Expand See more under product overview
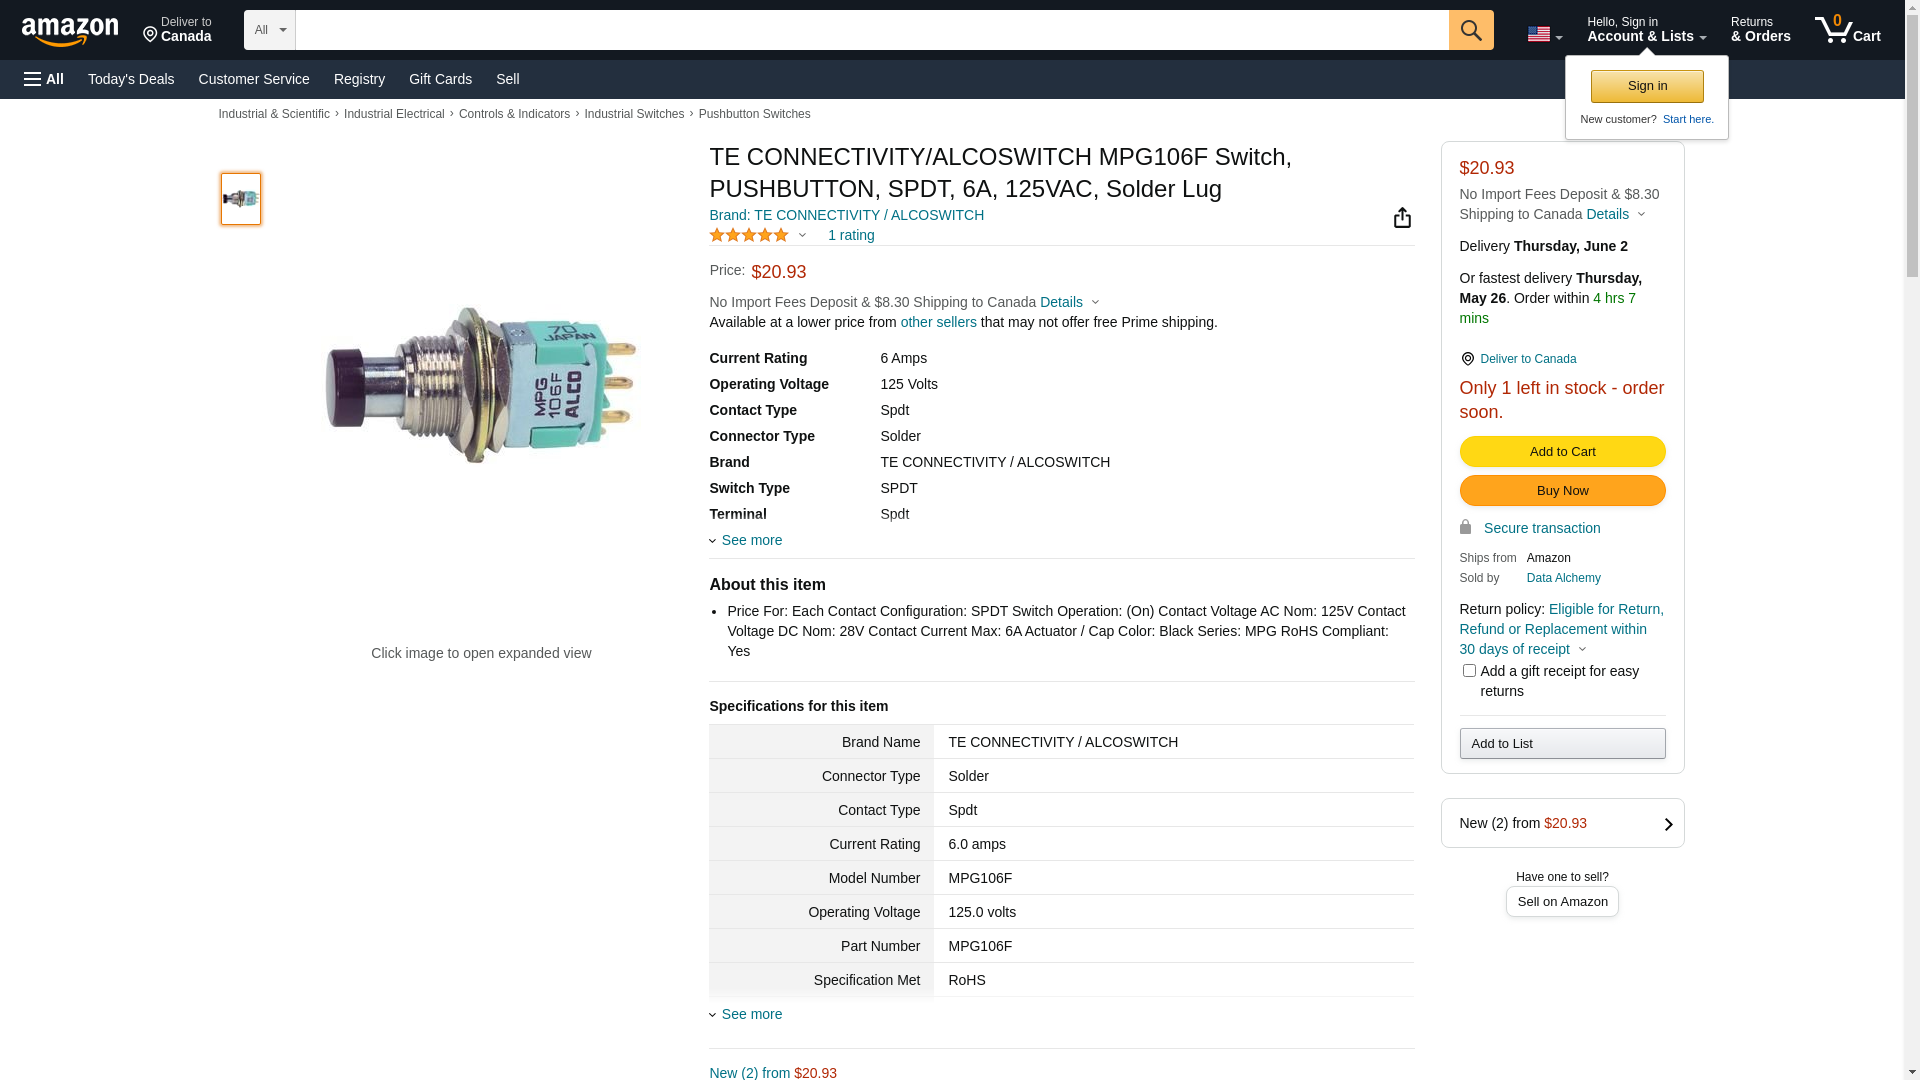Screen dimensions: 1920x1080 (x=750, y=540)
